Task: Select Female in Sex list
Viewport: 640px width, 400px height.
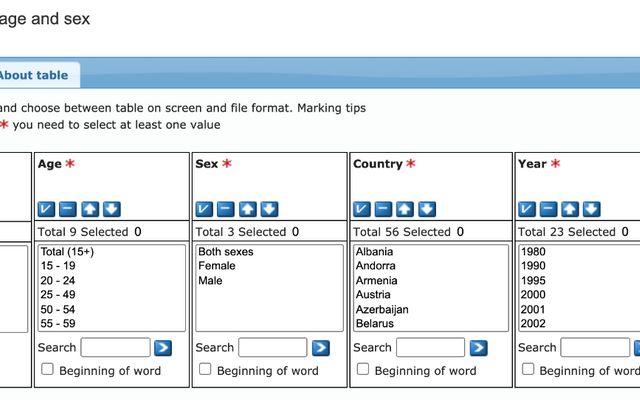Action: click(217, 266)
